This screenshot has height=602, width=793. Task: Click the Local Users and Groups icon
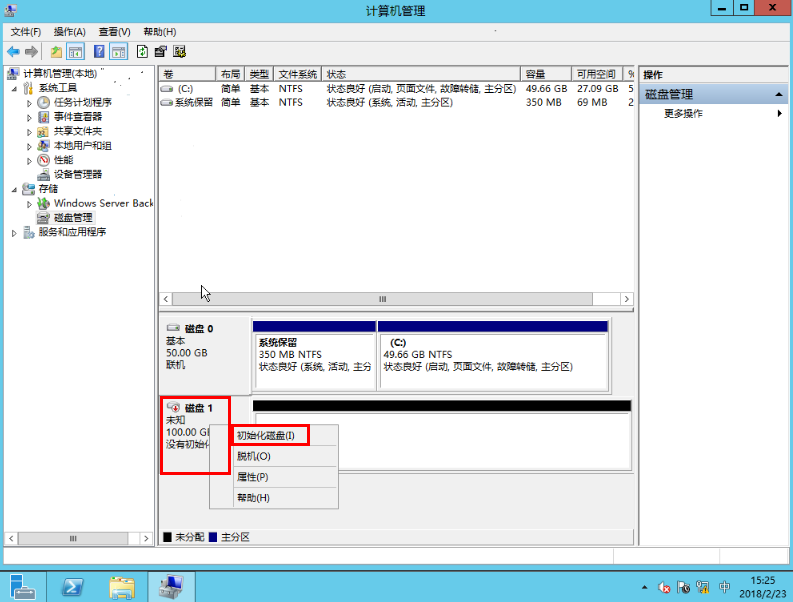43,146
